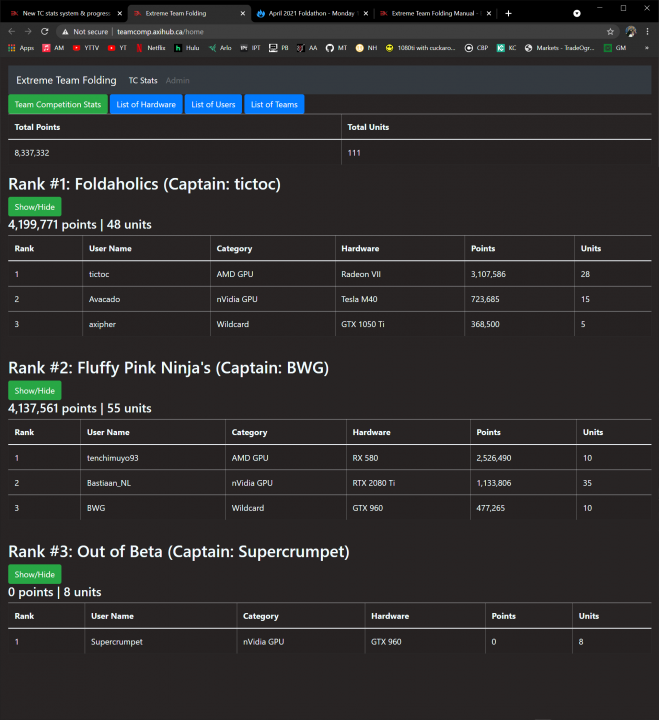The image size is (659, 720).
Task: Toggle Show/Hide for the Foldaholics team
Action: tap(34, 206)
